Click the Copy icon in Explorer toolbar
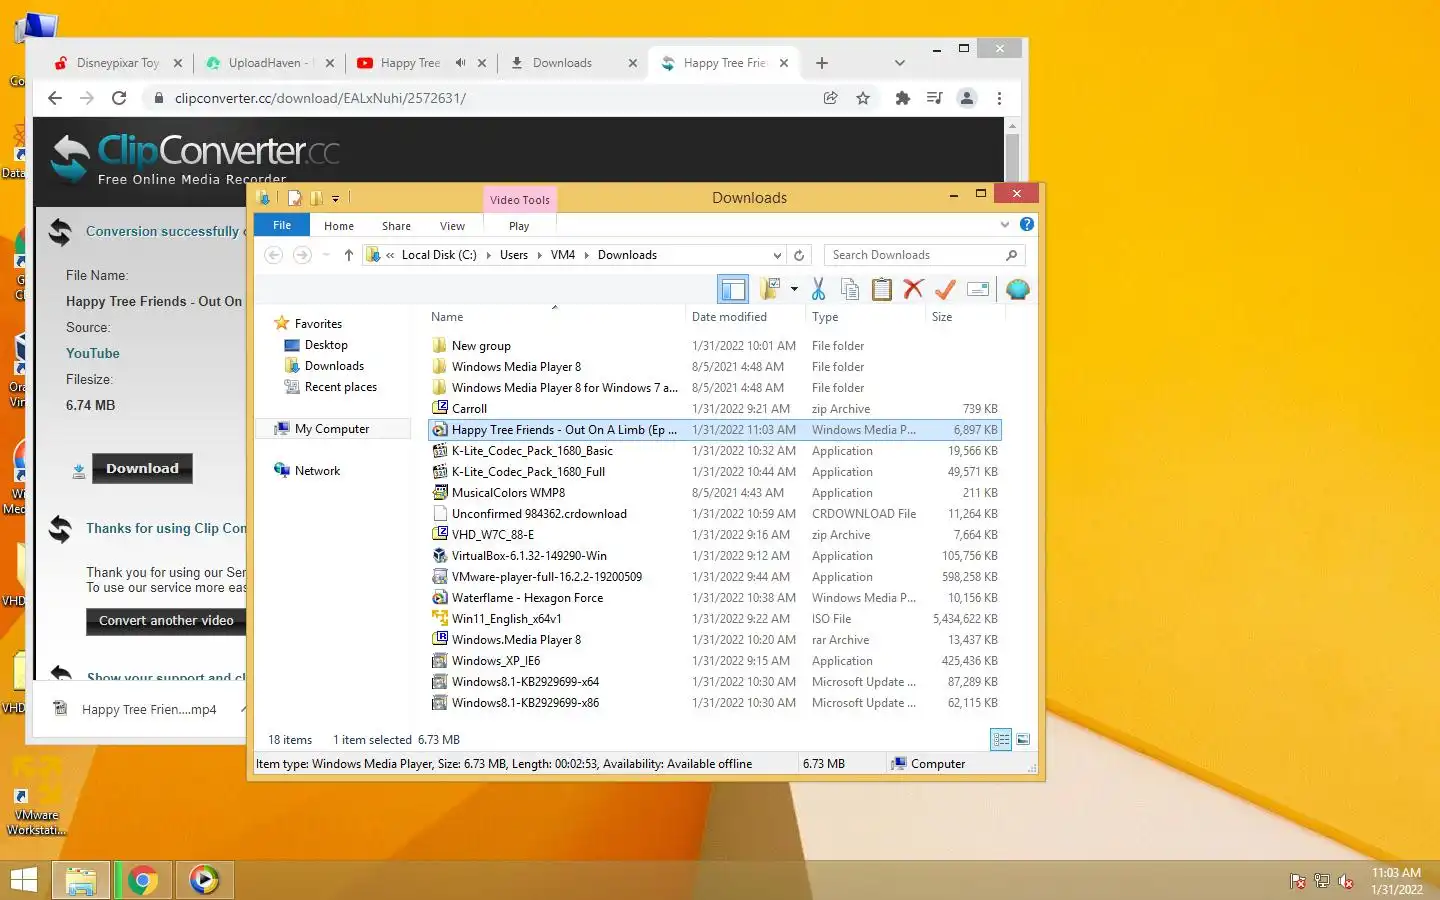1440x900 pixels. tap(850, 289)
